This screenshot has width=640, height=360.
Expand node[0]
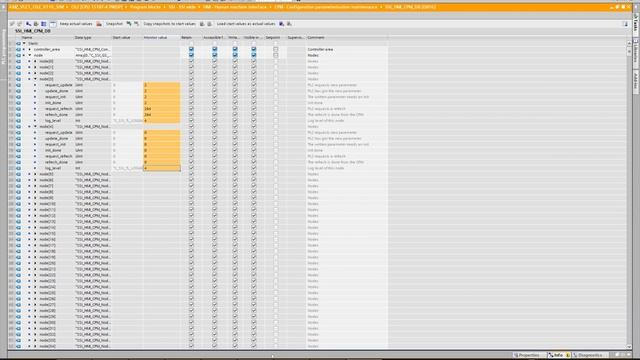coord(35,61)
